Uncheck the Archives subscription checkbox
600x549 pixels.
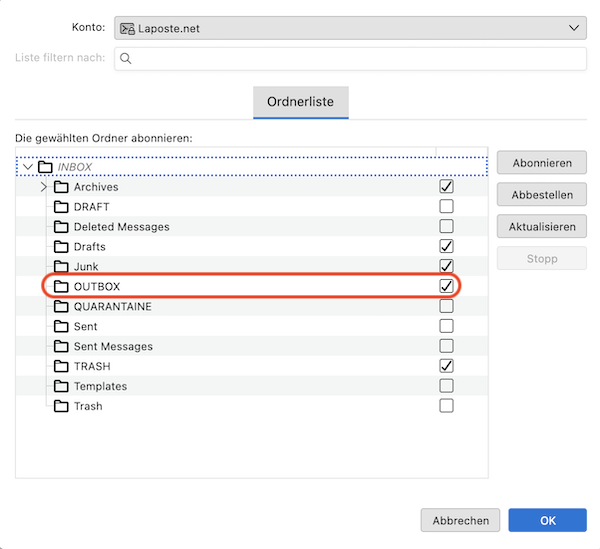click(446, 187)
